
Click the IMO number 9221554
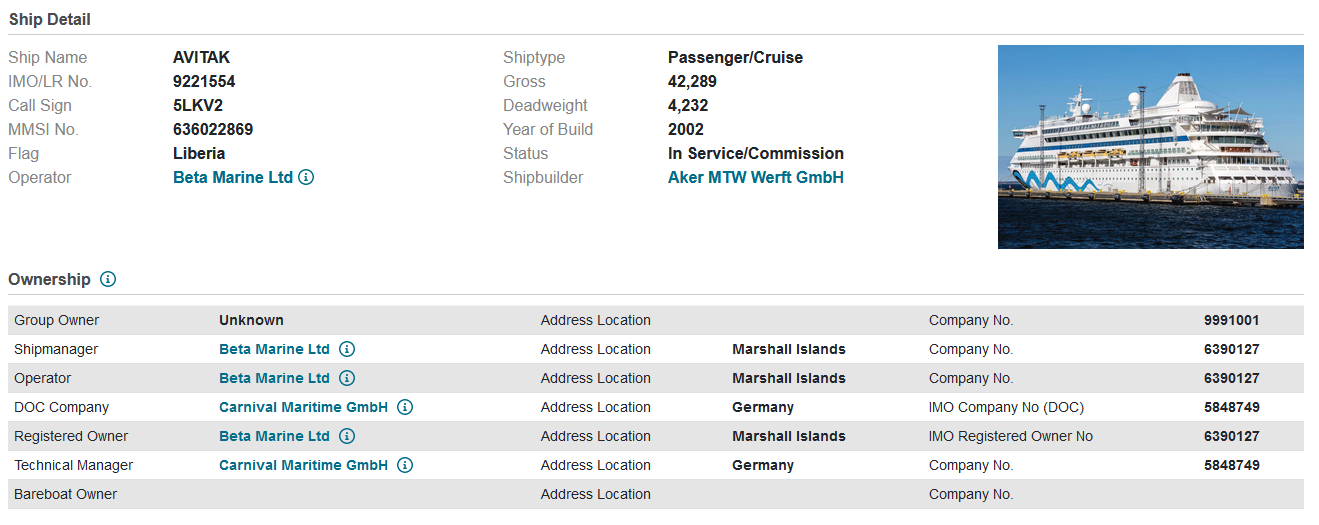tap(204, 81)
